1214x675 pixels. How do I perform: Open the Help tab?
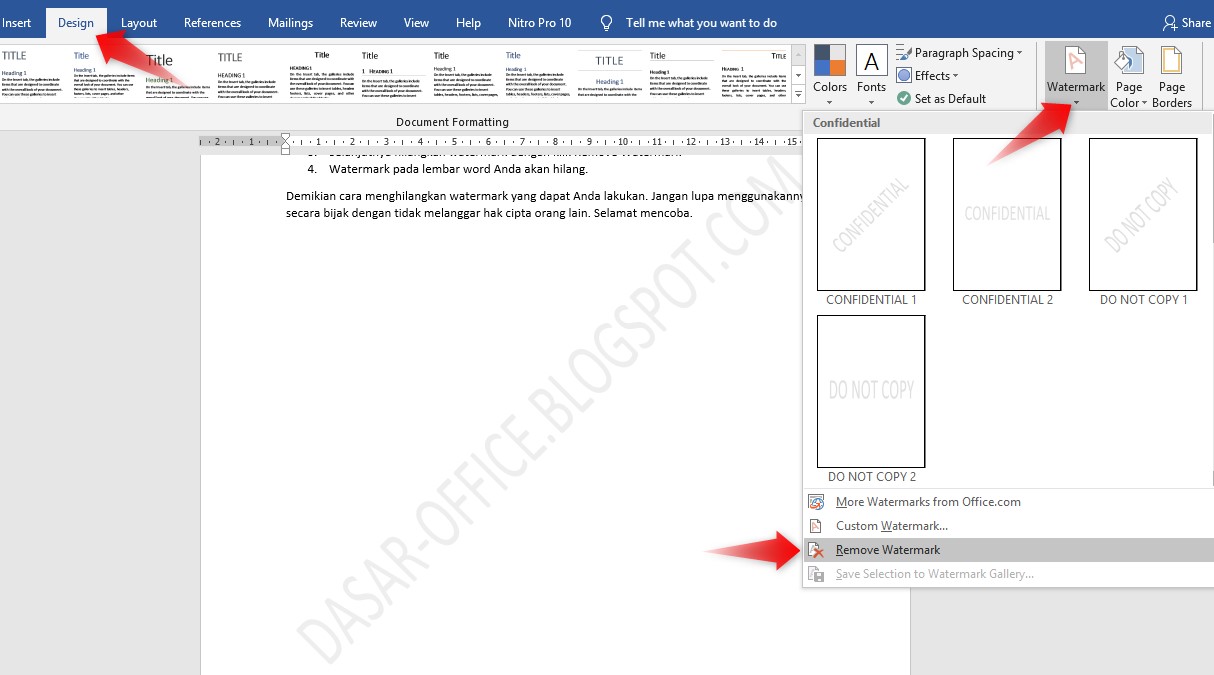pyautogui.click(x=468, y=22)
